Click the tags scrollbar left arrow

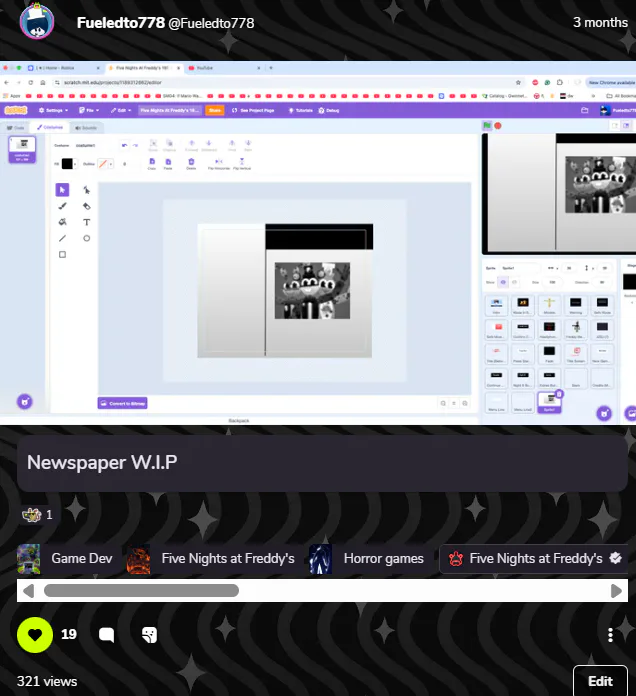tap(28, 591)
